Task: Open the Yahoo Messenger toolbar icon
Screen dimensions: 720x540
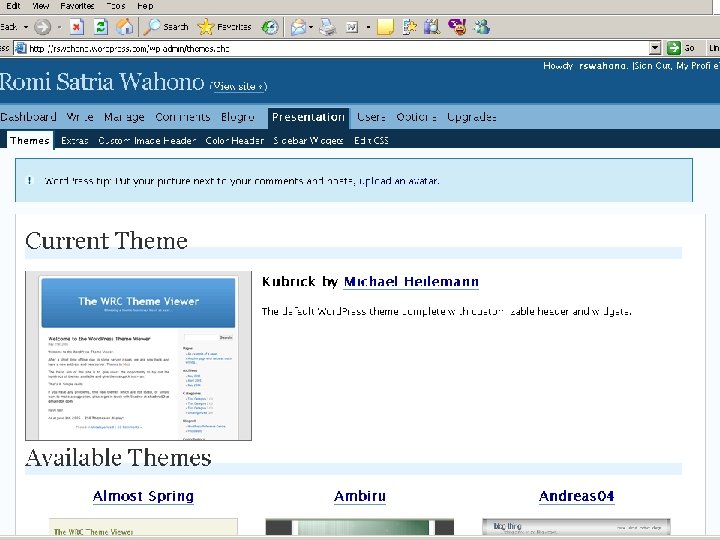Action: pyautogui.click(x=457, y=27)
